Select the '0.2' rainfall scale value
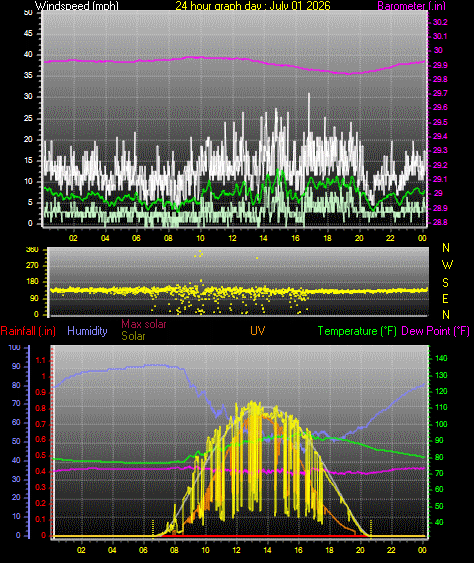Image resolution: width=474 pixels, height=563 pixels. coord(41,503)
